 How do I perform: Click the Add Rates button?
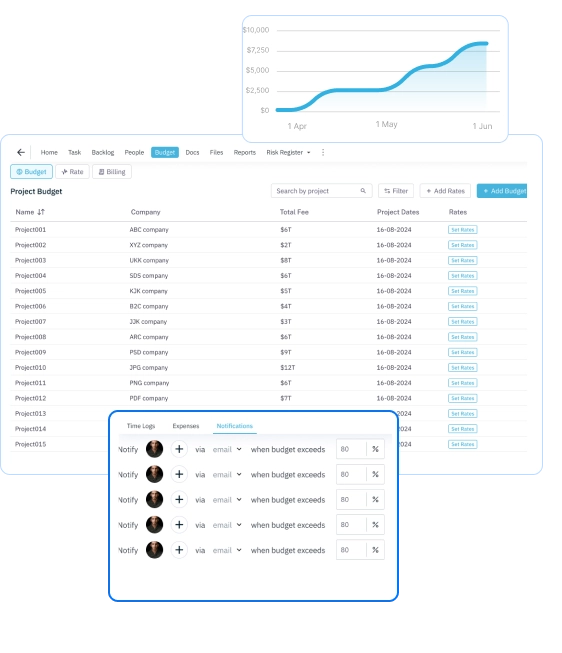pos(445,191)
